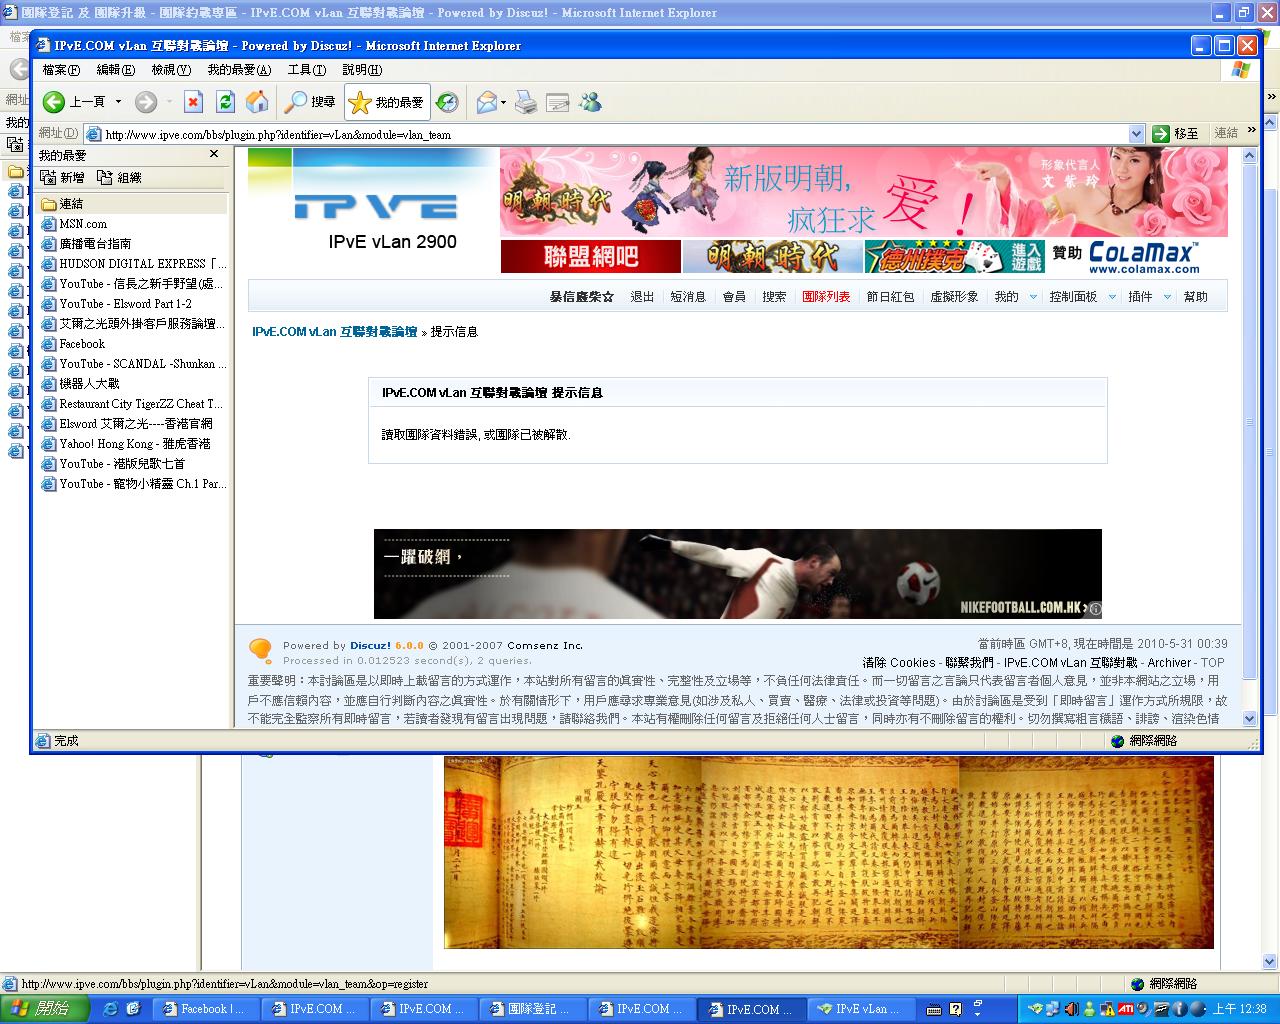Click the 清除 Cookies footer link
The width and height of the screenshot is (1280, 1024).
[x=899, y=662]
